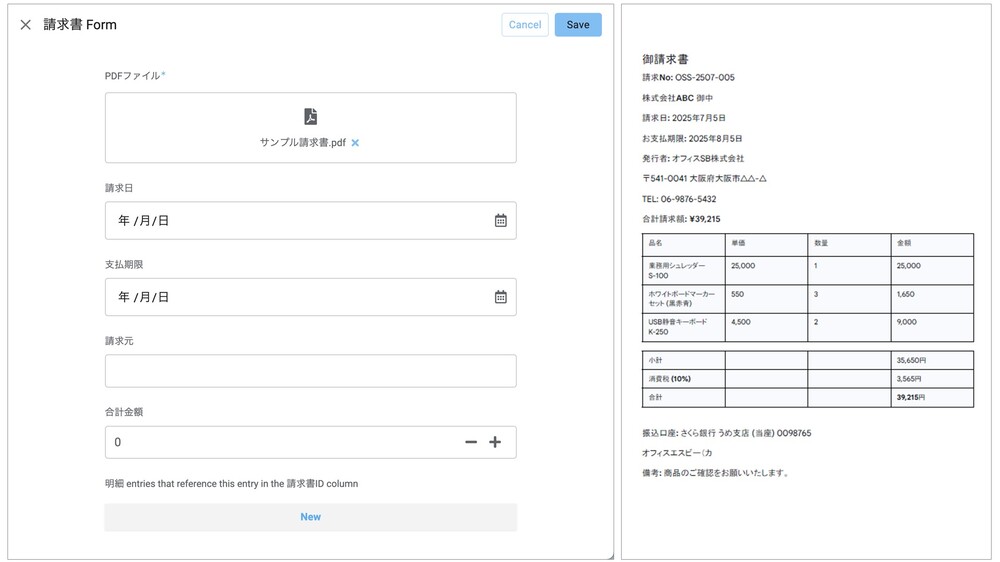1000x562 pixels.
Task: Click the PDF file icon in upload box
Action: (311, 117)
